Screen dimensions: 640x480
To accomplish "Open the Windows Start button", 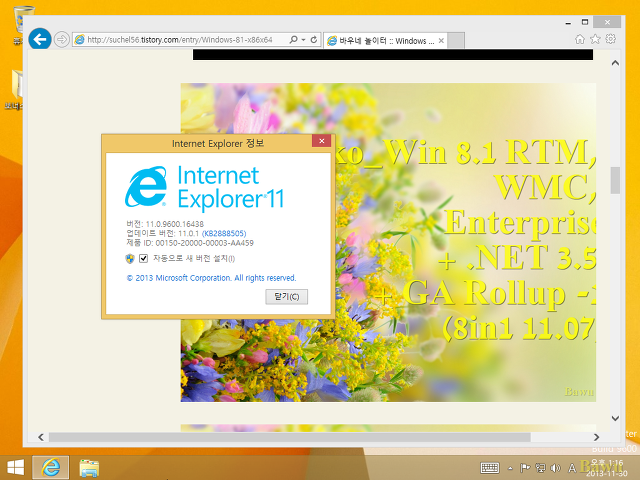I will (x=16, y=467).
